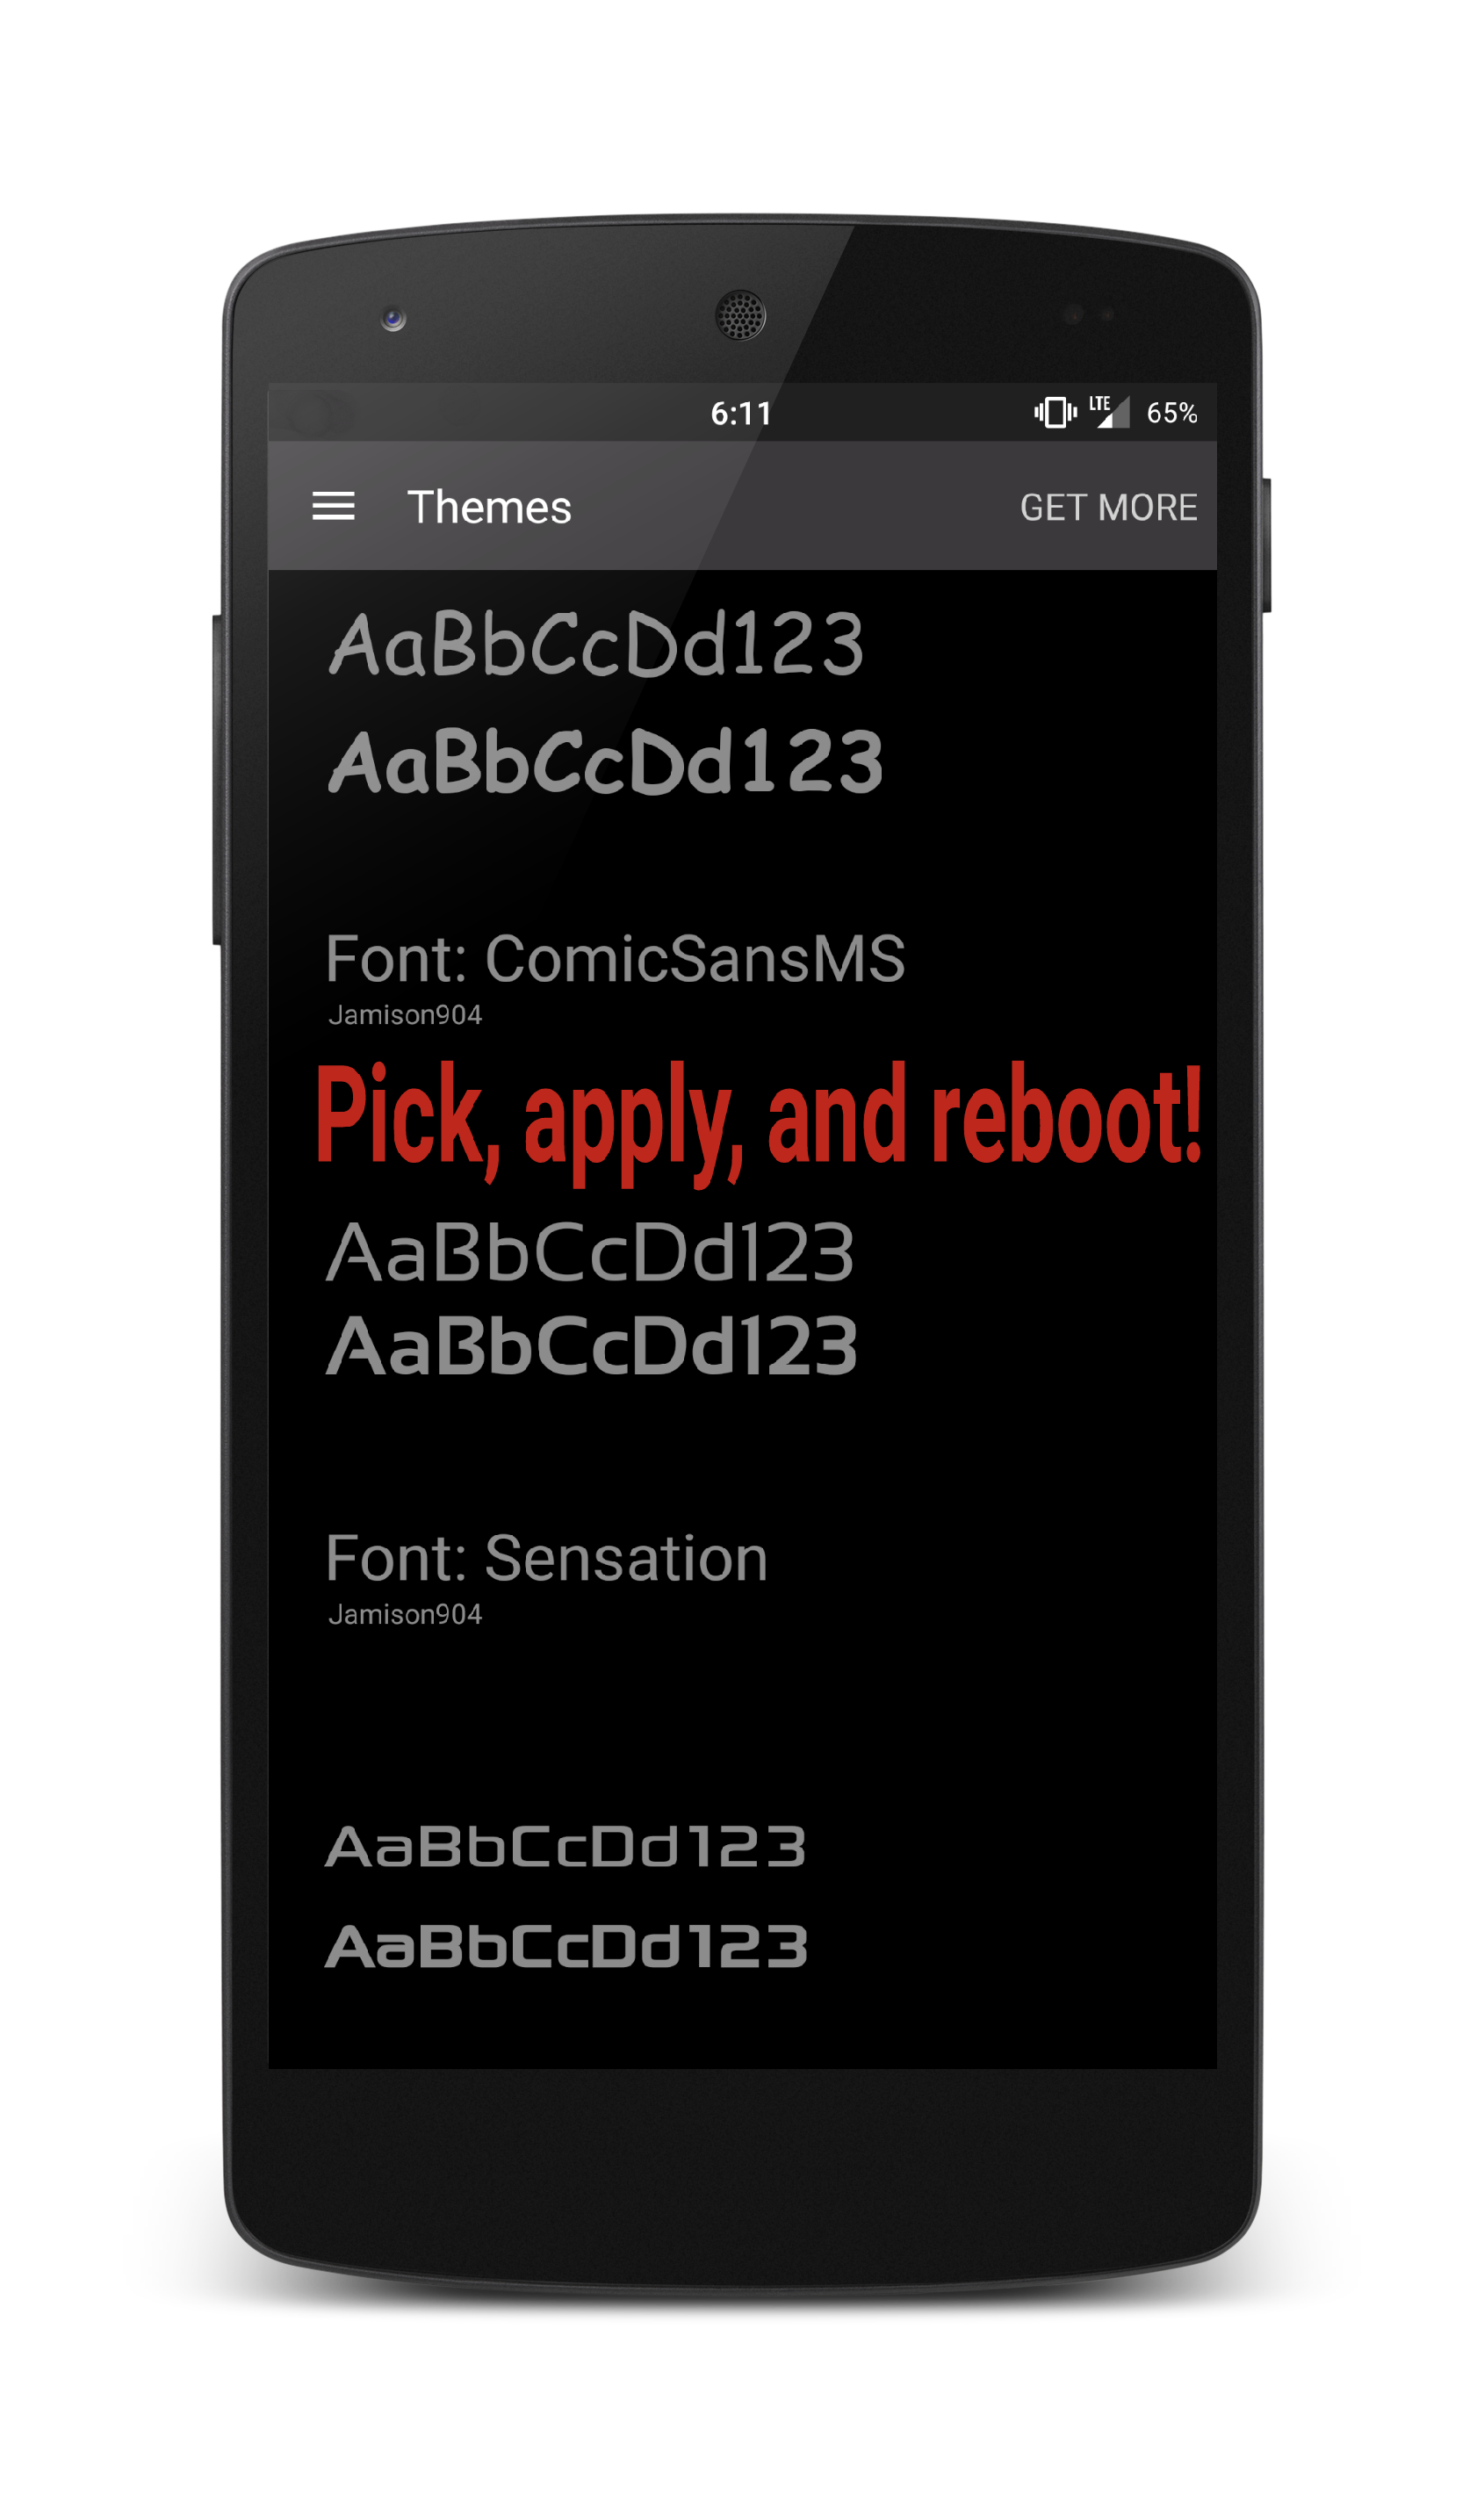This screenshot has height=2509, width=1484.
Task: Tap the 6:11 clock in status bar
Action: [x=741, y=413]
